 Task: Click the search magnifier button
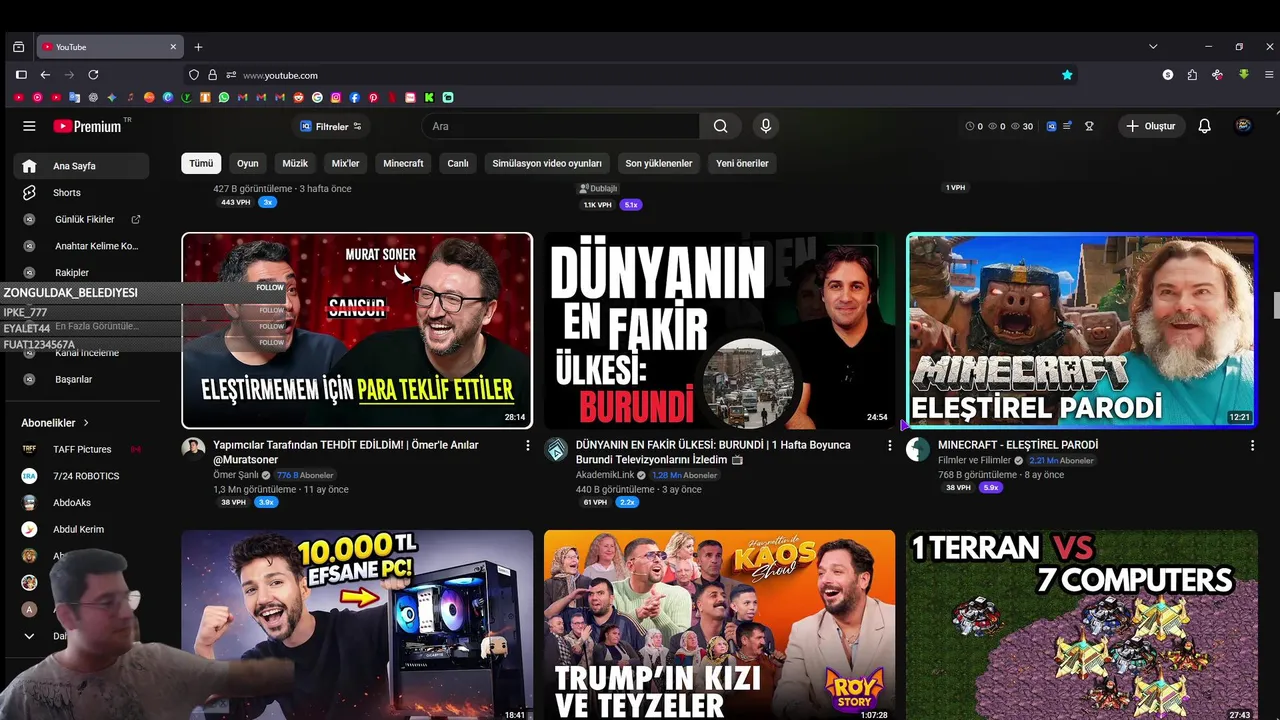[720, 126]
